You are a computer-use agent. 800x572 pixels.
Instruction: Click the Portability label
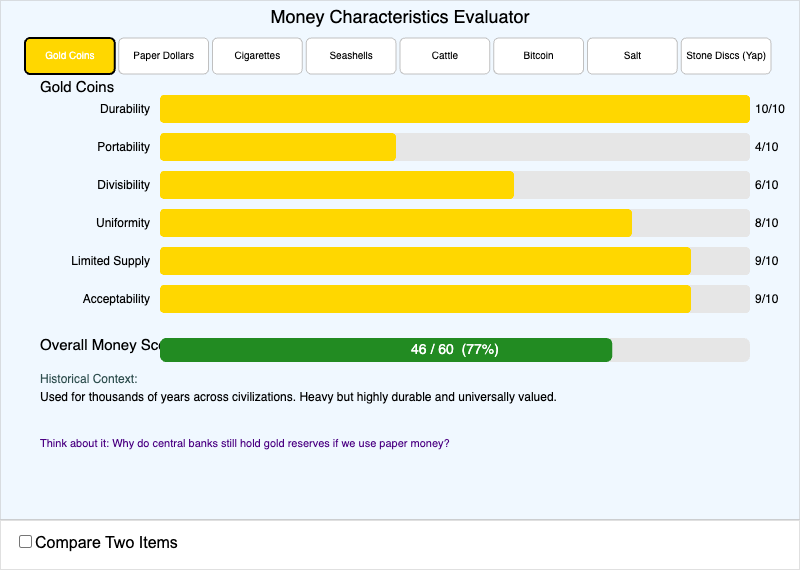pos(123,147)
